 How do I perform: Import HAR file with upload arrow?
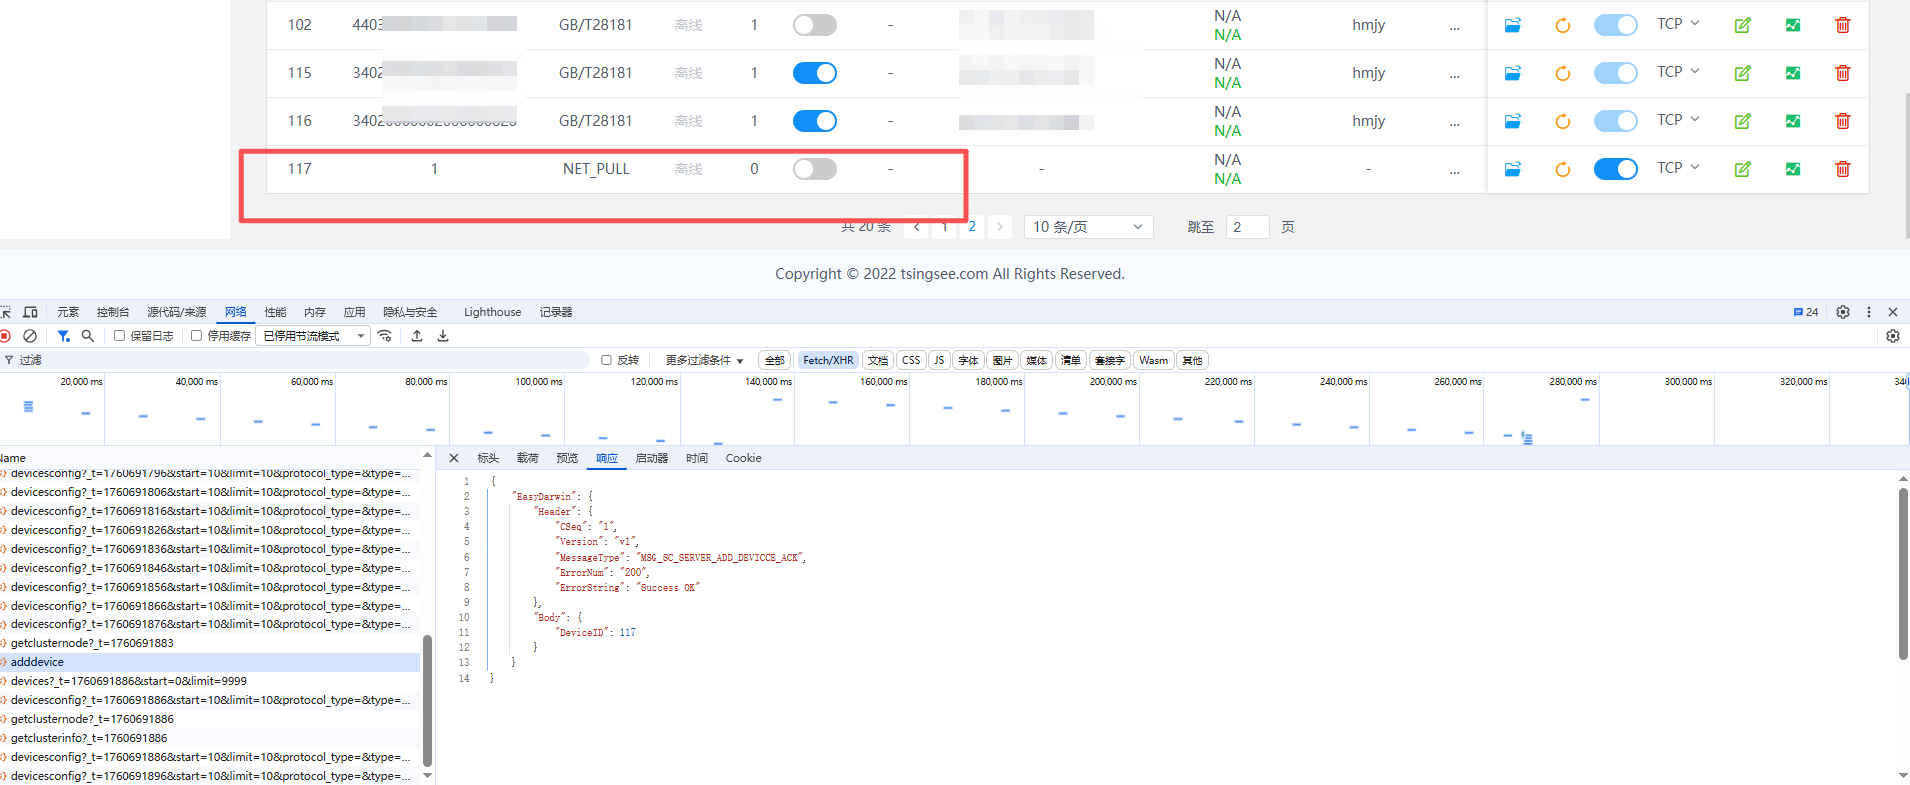click(x=417, y=336)
